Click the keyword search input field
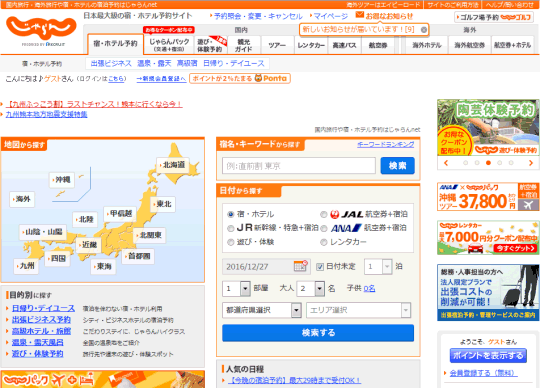540x388 pixels. (299, 166)
